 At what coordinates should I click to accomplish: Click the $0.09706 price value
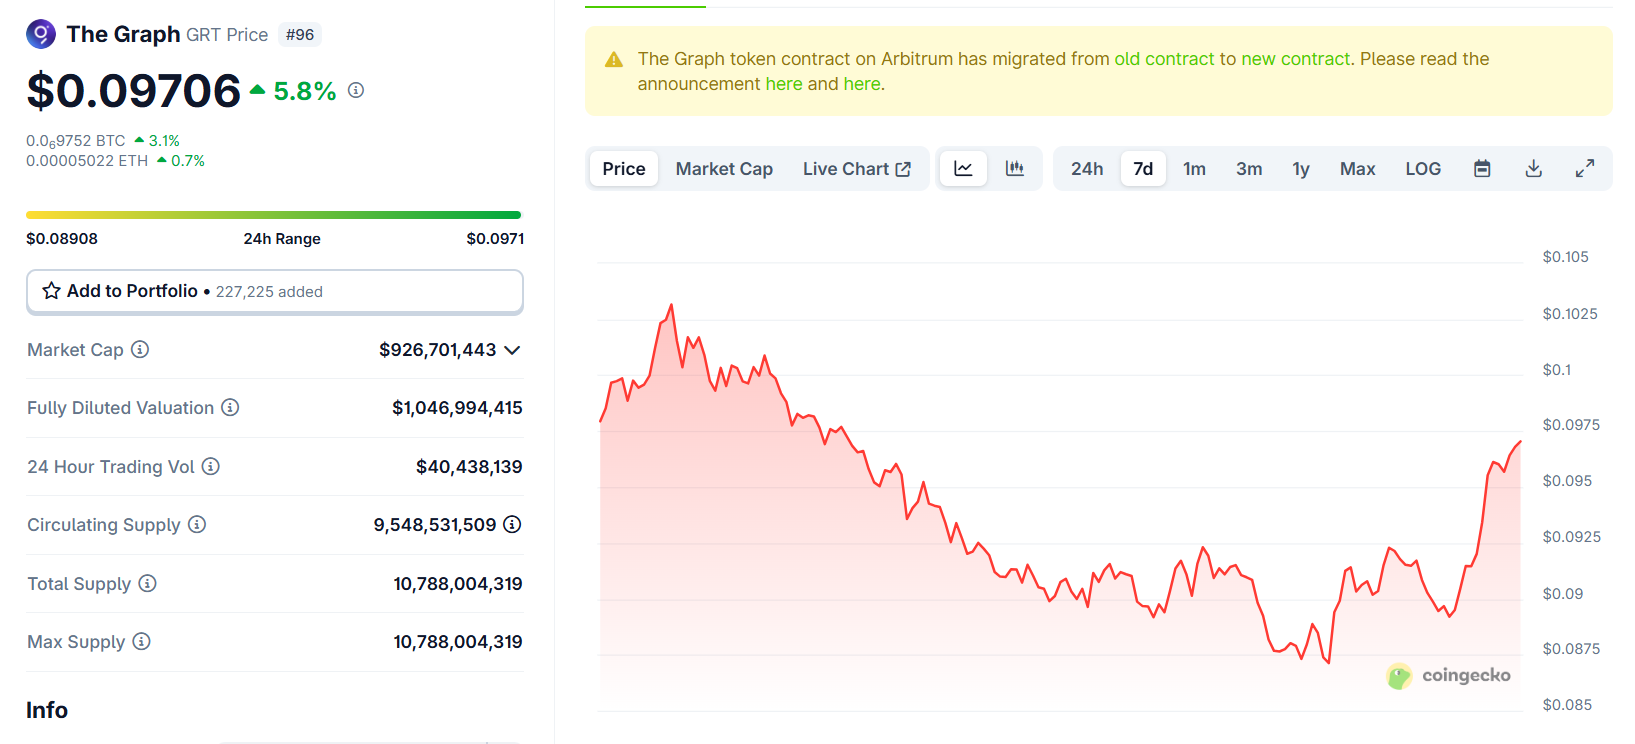tap(134, 91)
